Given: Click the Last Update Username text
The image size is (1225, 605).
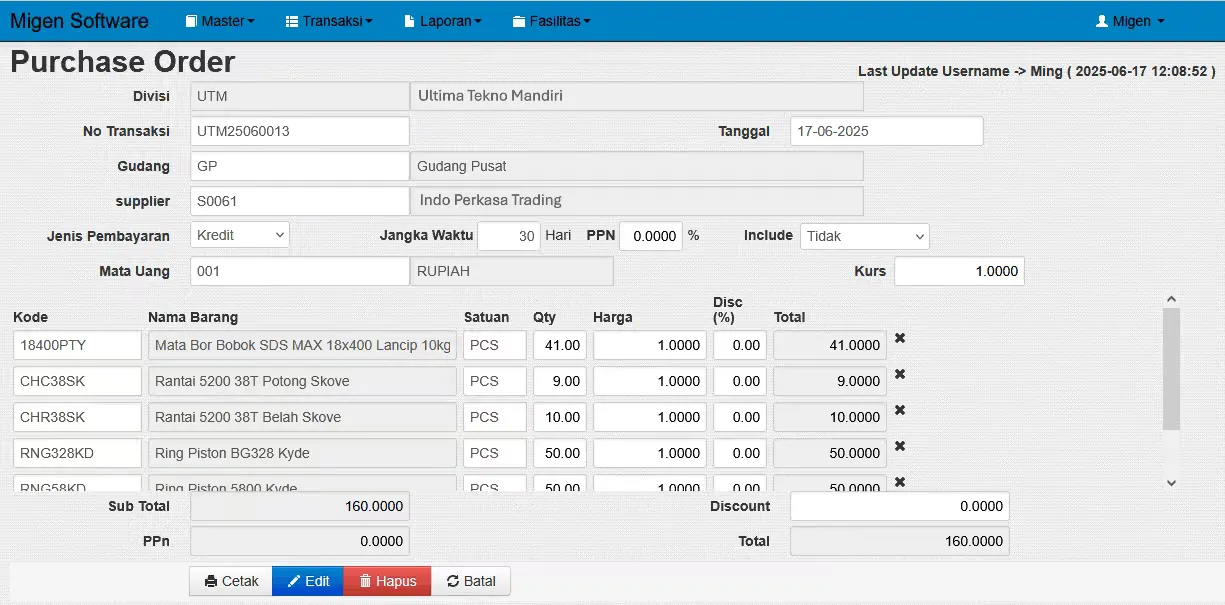Looking at the screenshot, I should [x=1037, y=72].
